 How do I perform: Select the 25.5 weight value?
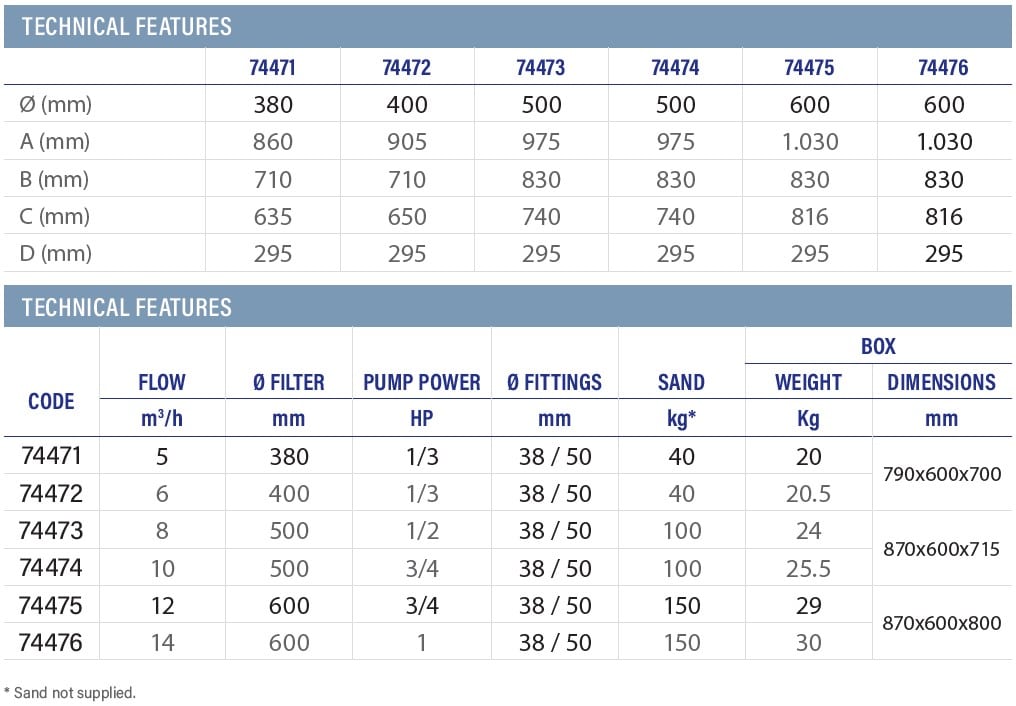[x=808, y=568]
